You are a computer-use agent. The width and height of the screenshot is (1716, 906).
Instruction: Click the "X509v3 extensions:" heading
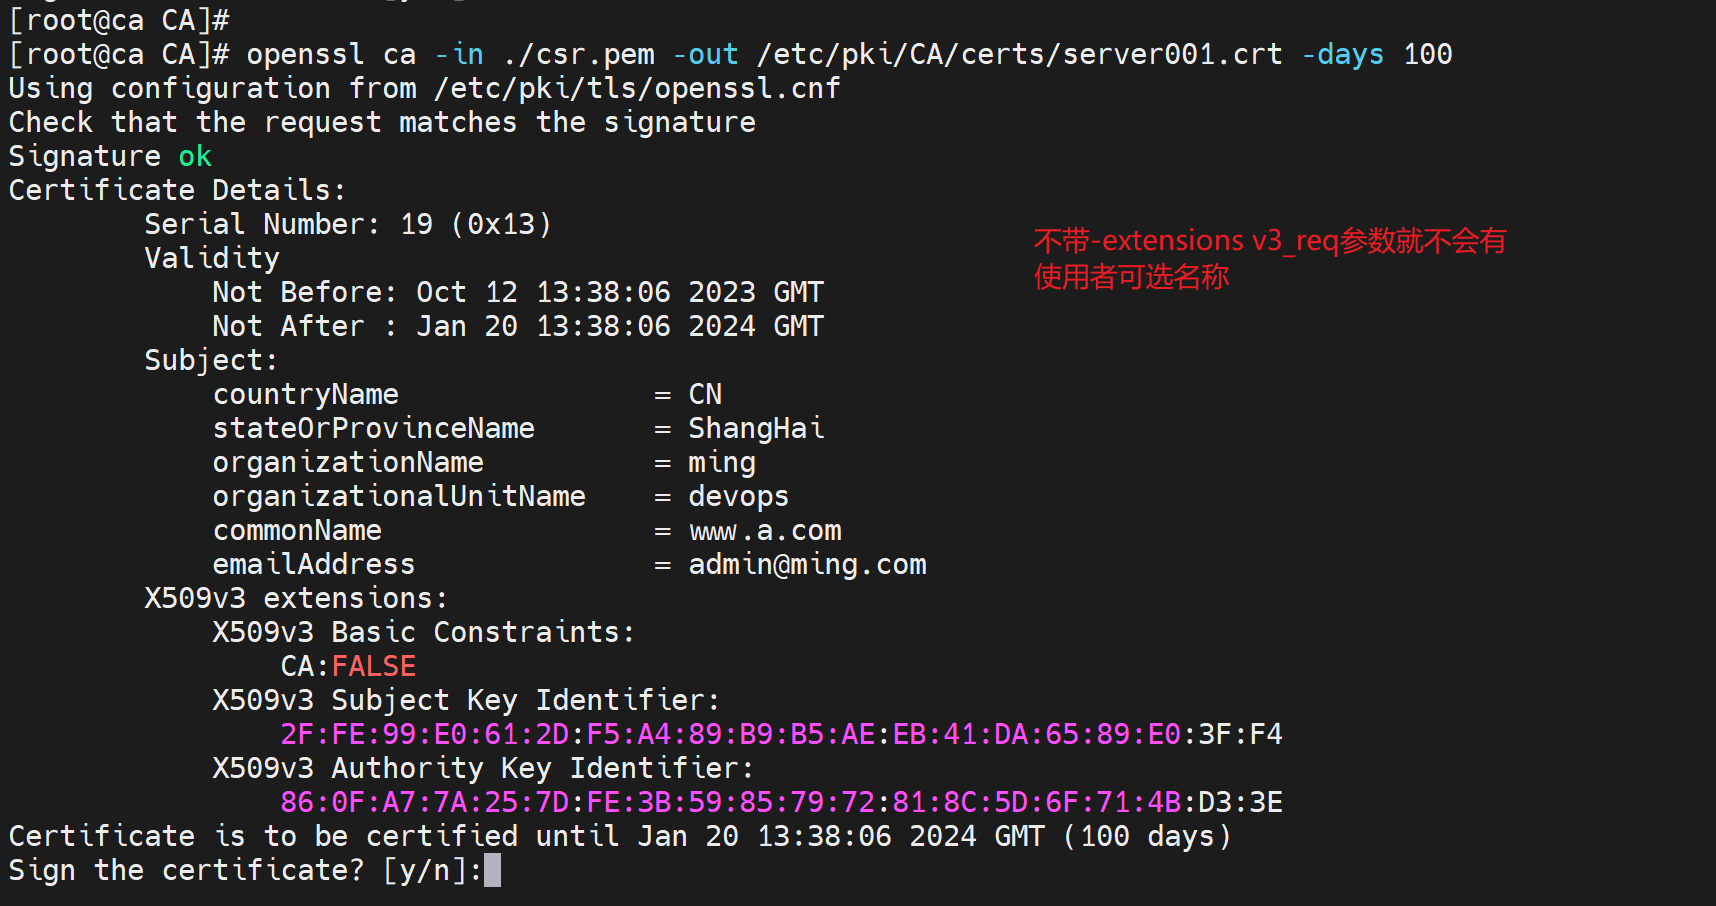click(295, 598)
